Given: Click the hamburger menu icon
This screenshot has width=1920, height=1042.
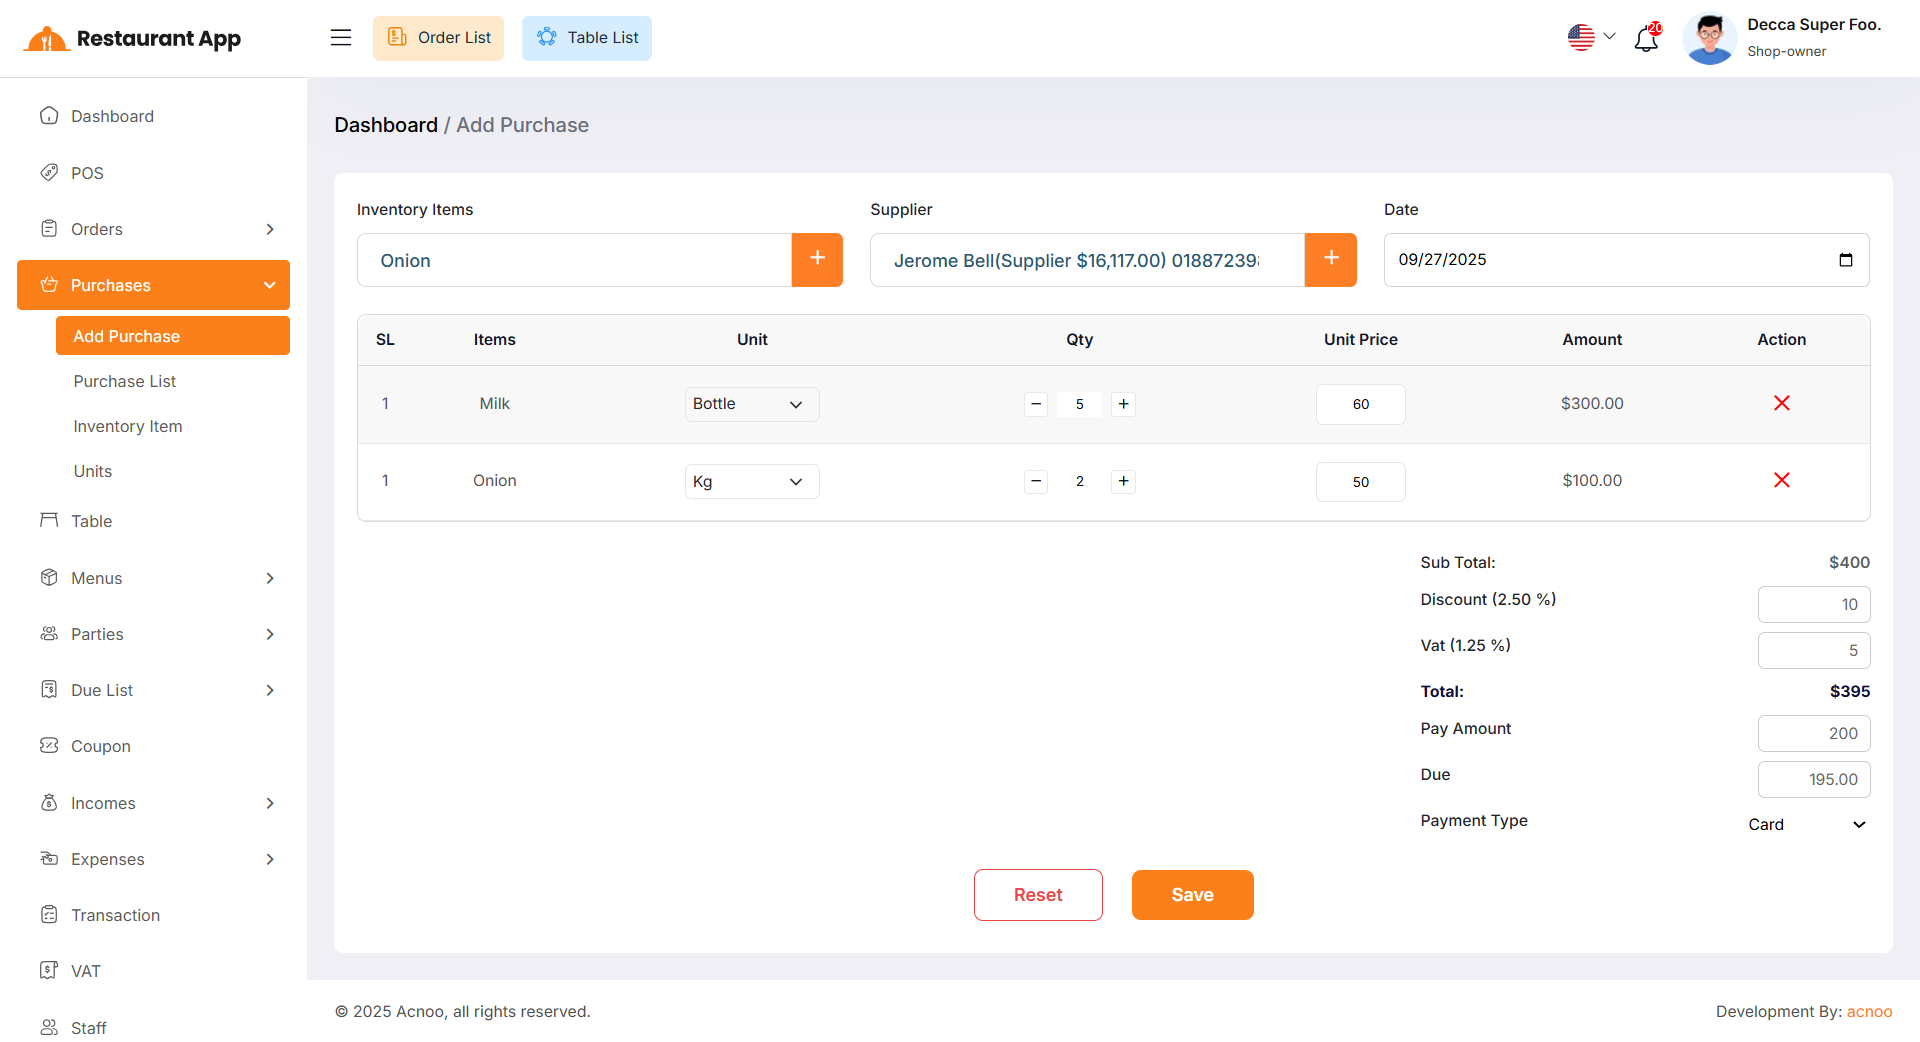Looking at the screenshot, I should (341, 38).
